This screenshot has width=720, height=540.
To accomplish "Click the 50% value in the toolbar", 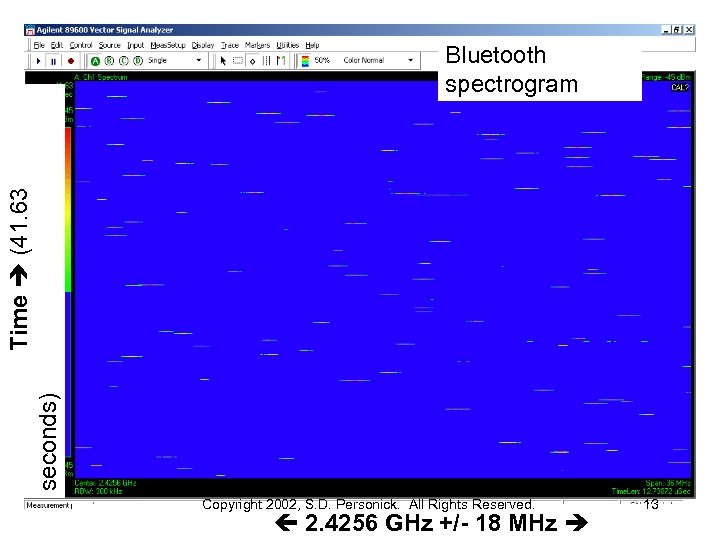I will point(322,60).
